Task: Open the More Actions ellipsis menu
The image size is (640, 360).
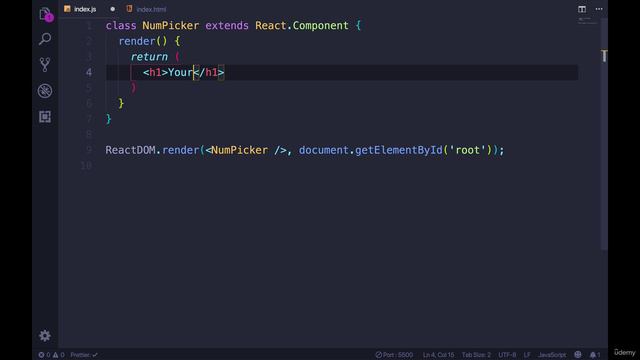Action: [x=599, y=9]
